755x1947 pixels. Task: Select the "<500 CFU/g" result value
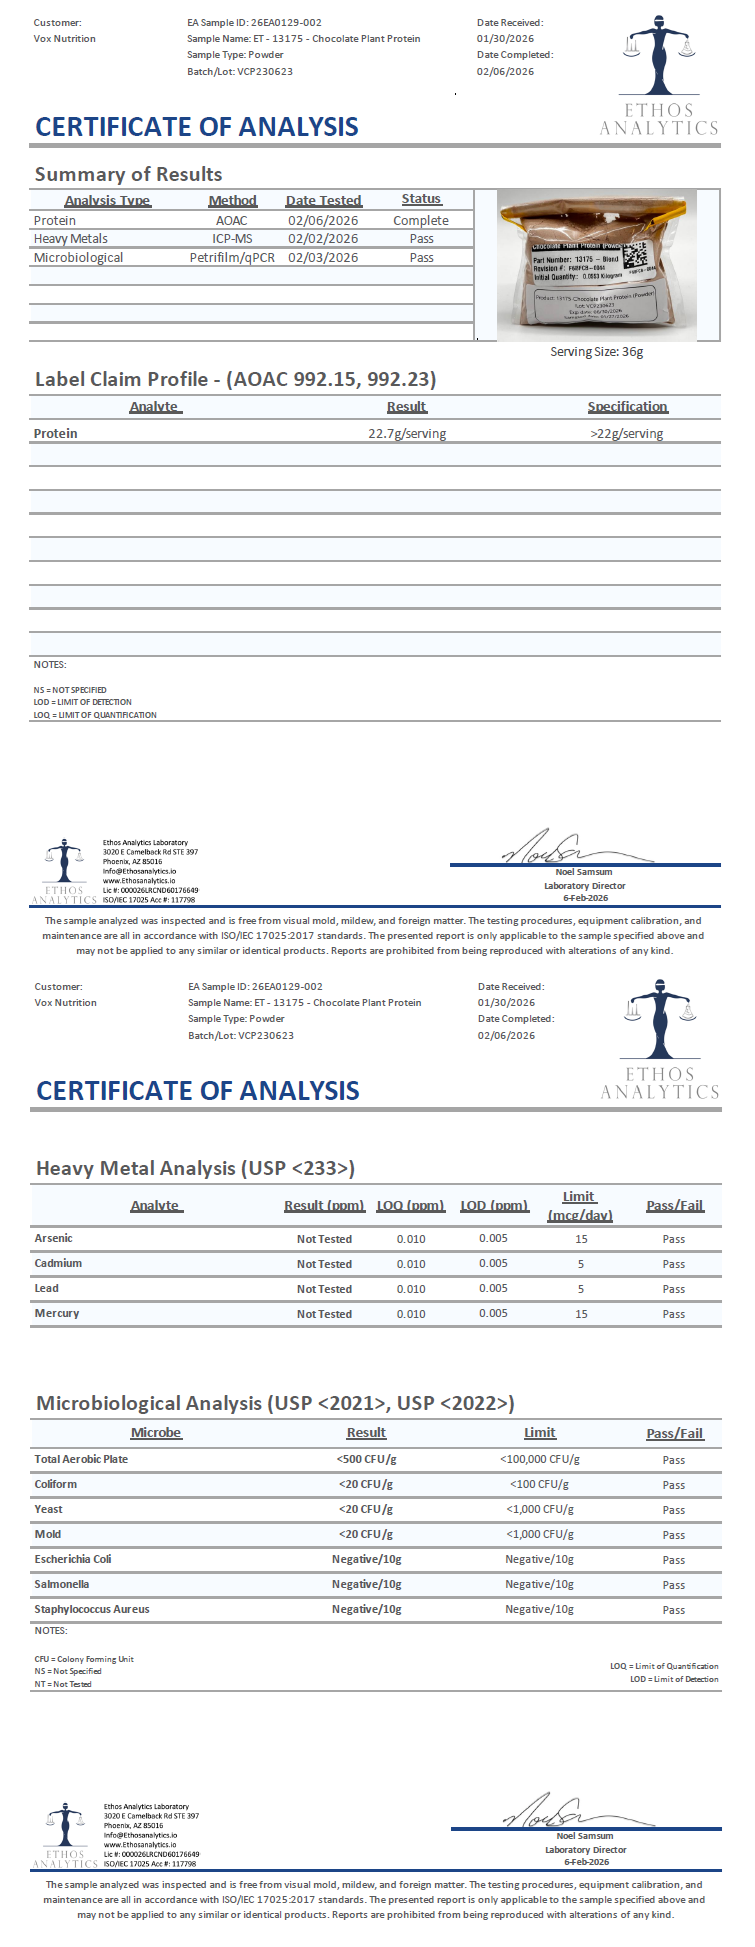[x=366, y=1460]
